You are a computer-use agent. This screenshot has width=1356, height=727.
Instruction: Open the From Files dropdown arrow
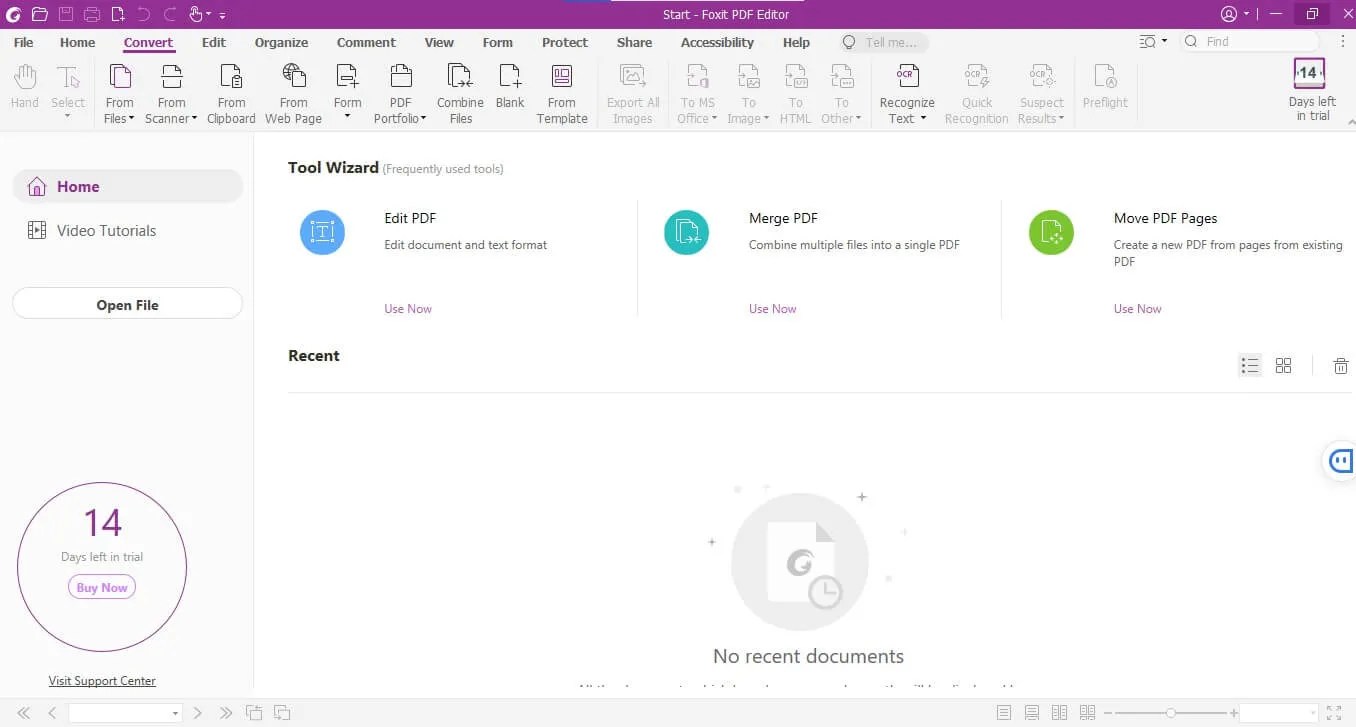pos(130,118)
